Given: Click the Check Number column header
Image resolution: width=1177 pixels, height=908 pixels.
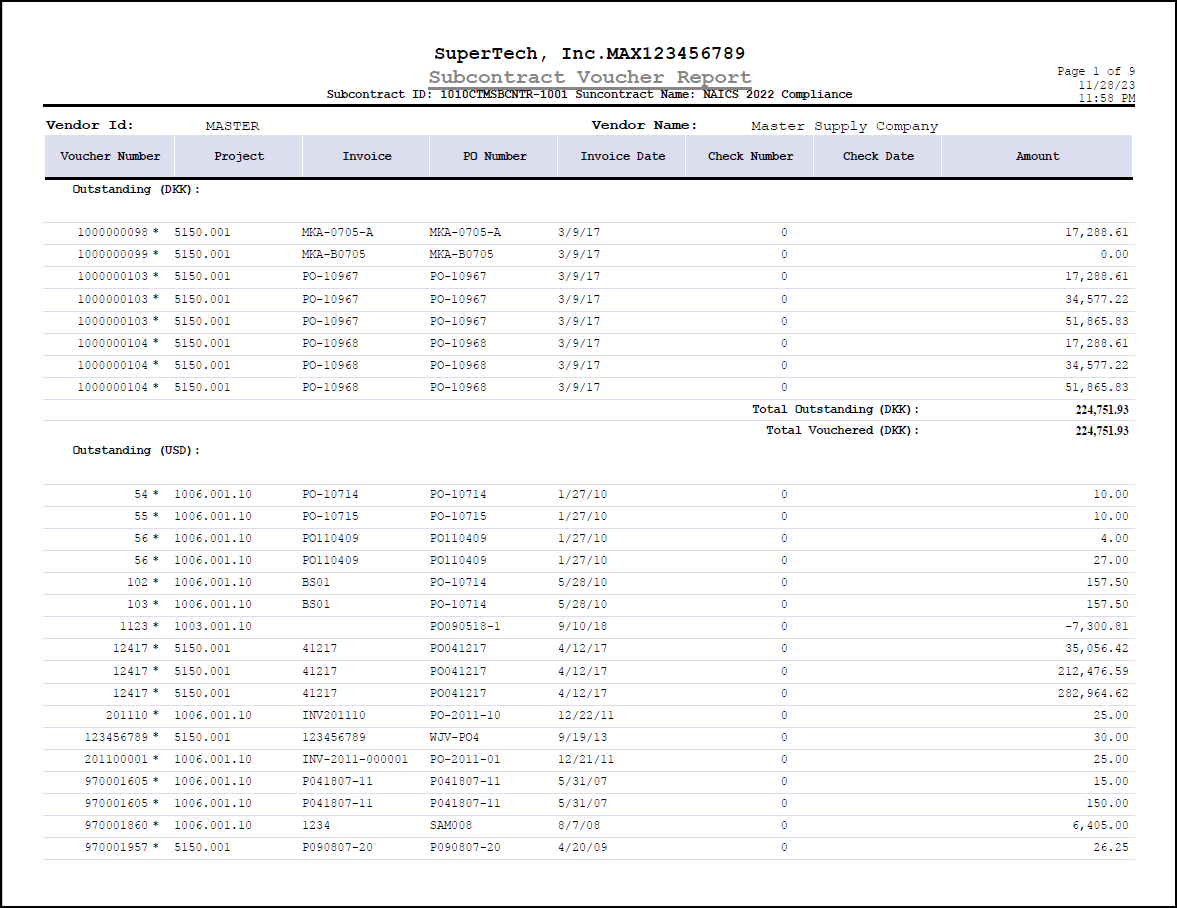Looking at the screenshot, I should coord(750,156).
